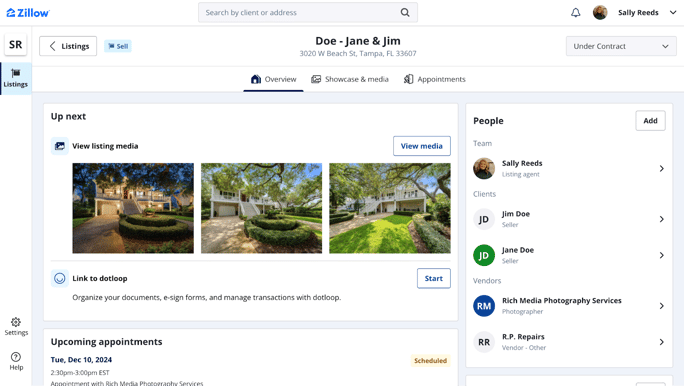This screenshot has width=684, height=386.
Task: Click Sally Reeds profile avatar in header
Action: pyautogui.click(x=600, y=13)
